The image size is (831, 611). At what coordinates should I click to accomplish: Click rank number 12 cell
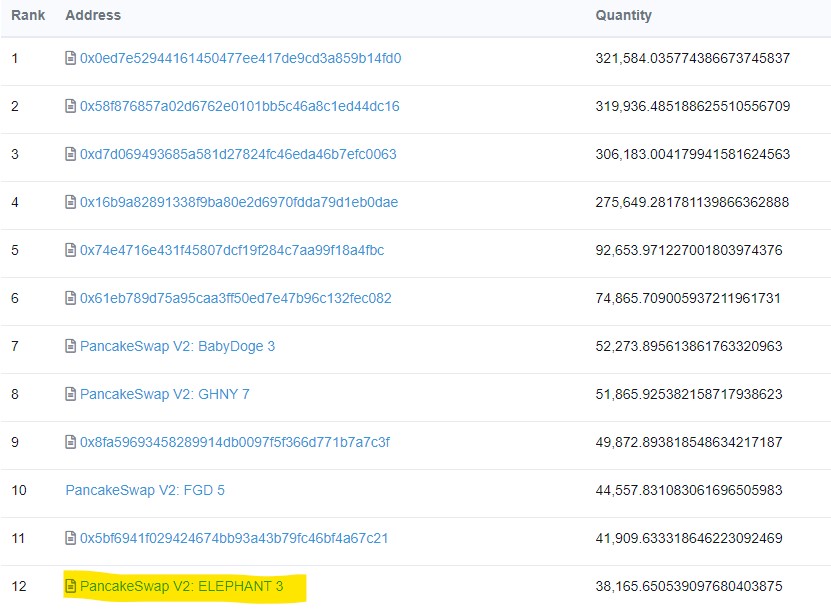pos(19,586)
